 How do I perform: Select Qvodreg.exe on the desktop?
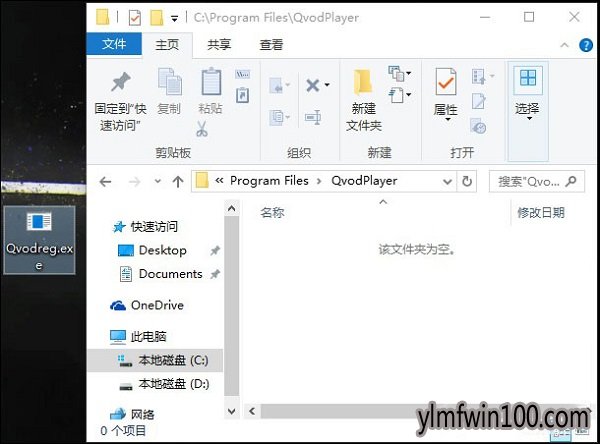click(39, 240)
